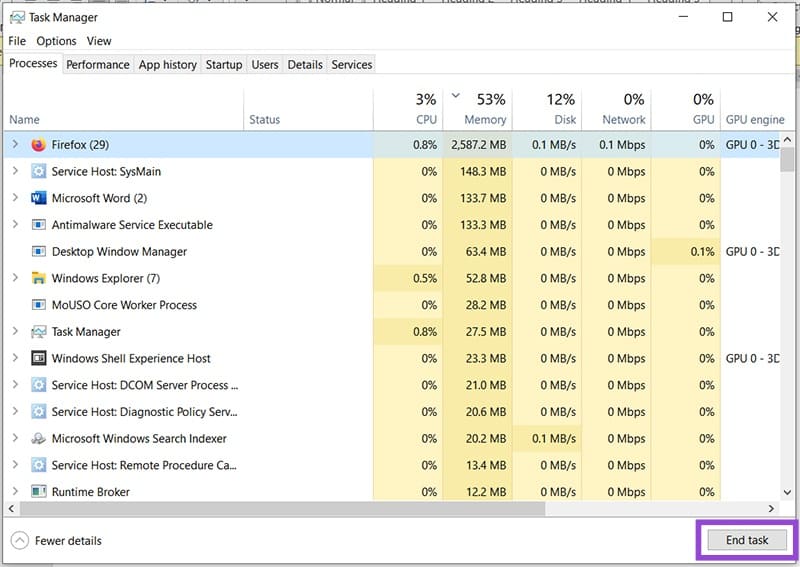This screenshot has width=800, height=567.
Task: Click the Service Host: DCOM Server Process icon
Action: click(x=38, y=385)
